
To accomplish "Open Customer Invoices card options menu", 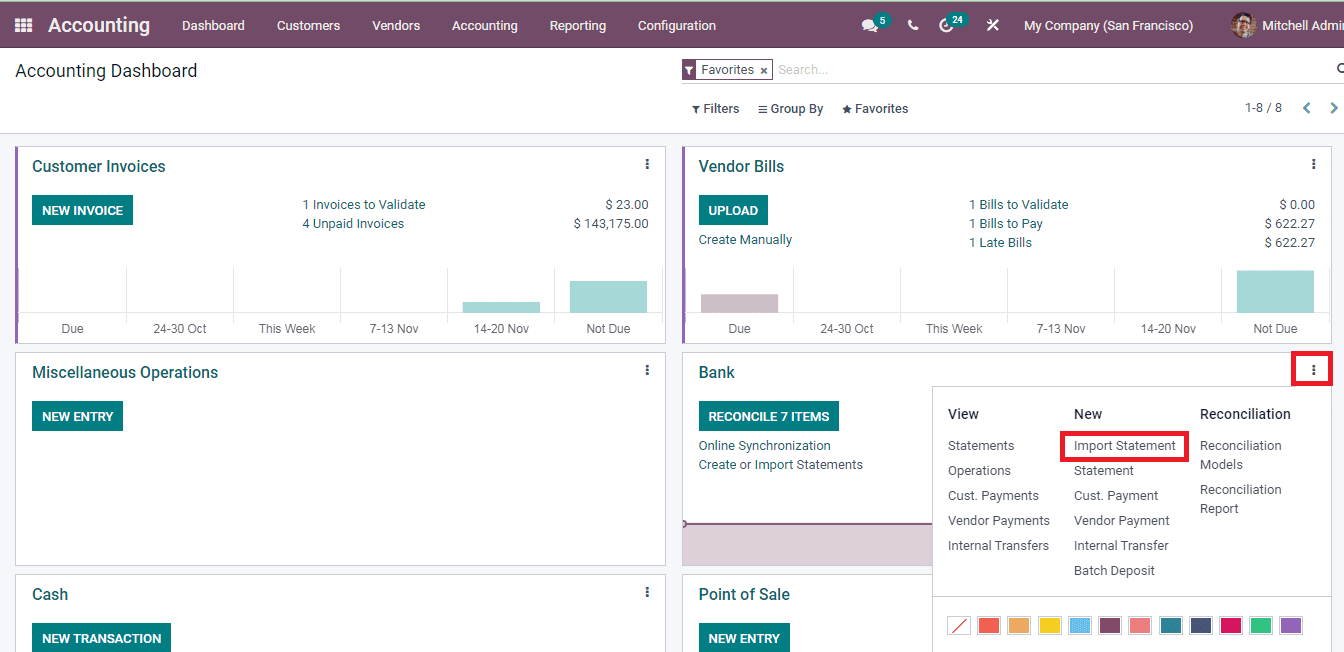I will (647, 163).
